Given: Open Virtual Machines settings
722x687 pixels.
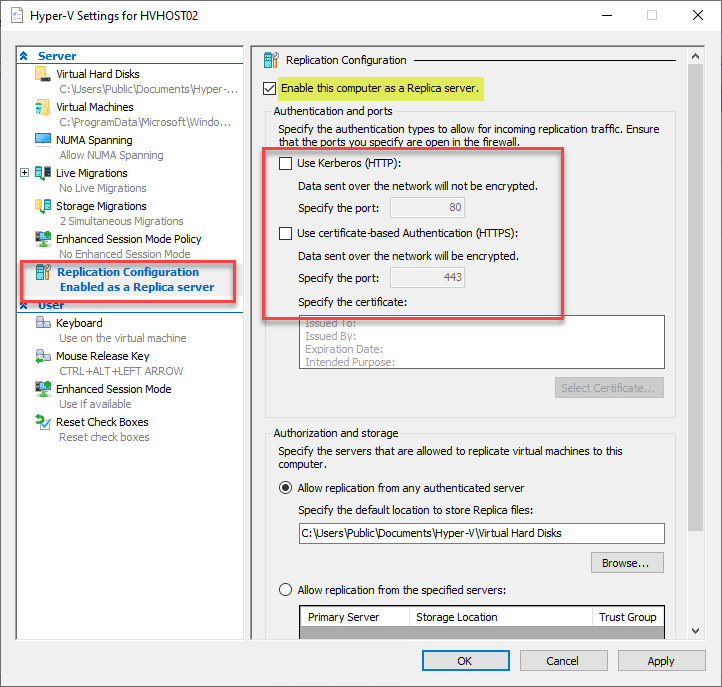Looking at the screenshot, I should pyautogui.click(x=94, y=107).
